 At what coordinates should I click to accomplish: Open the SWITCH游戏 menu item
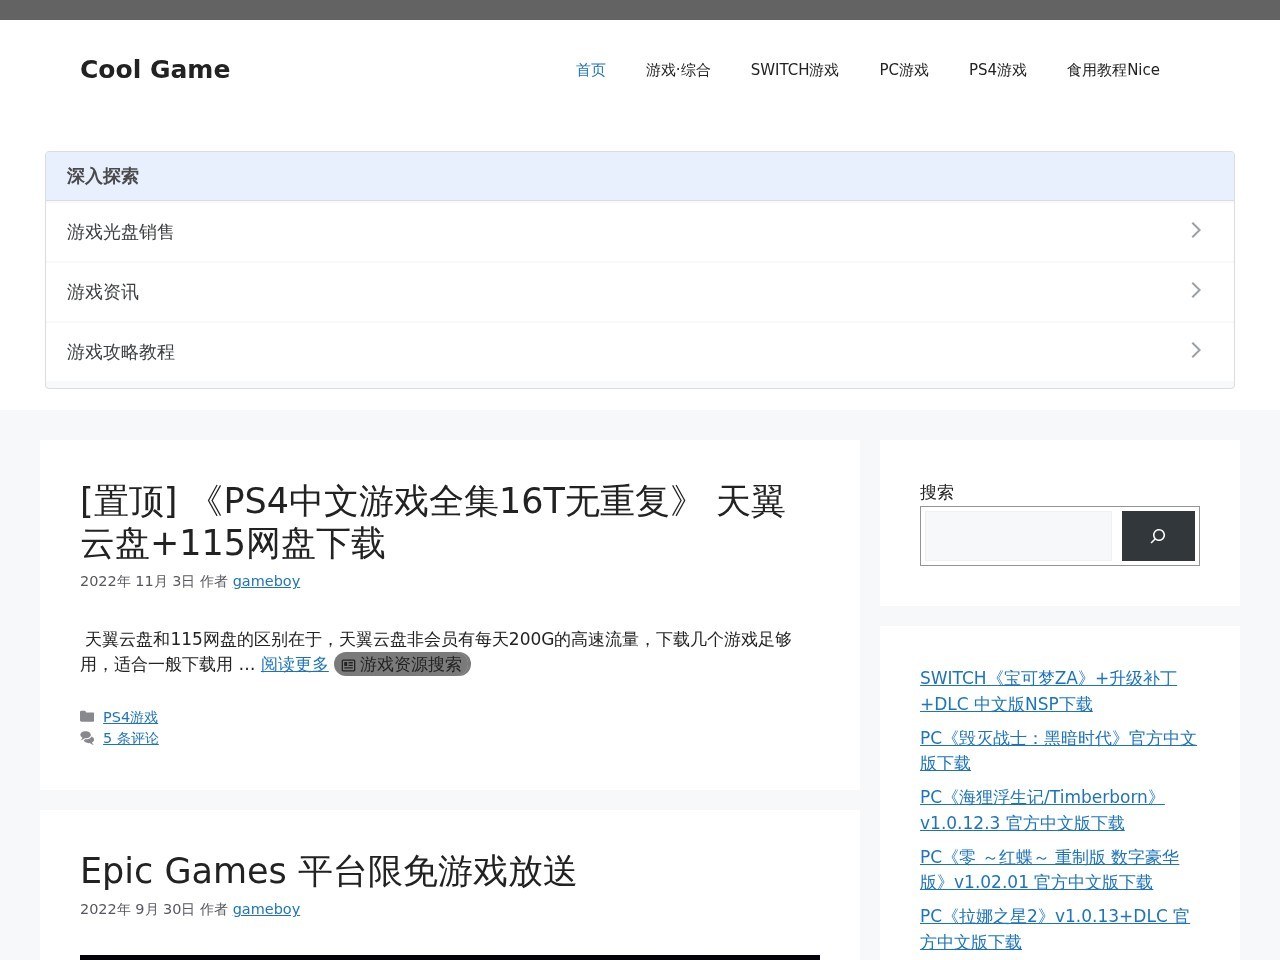click(795, 70)
